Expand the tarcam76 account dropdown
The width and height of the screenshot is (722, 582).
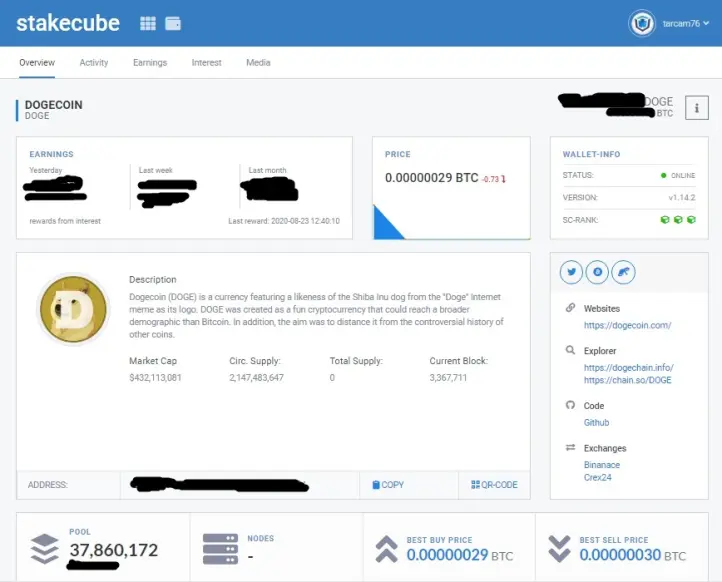pos(686,23)
